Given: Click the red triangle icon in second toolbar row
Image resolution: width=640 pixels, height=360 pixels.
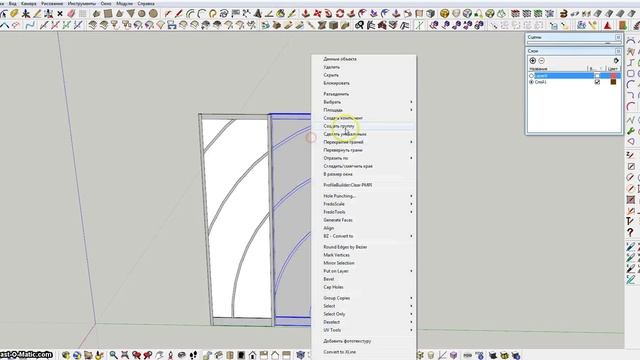Looking at the screenshot, I should (x=608, y=25).
